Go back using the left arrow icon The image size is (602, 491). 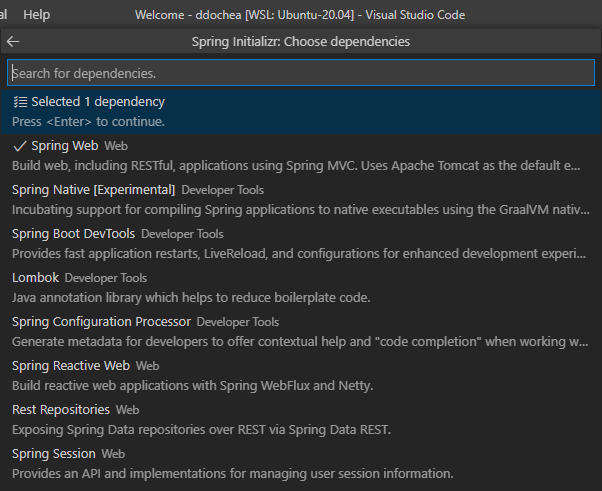point(13,41)
